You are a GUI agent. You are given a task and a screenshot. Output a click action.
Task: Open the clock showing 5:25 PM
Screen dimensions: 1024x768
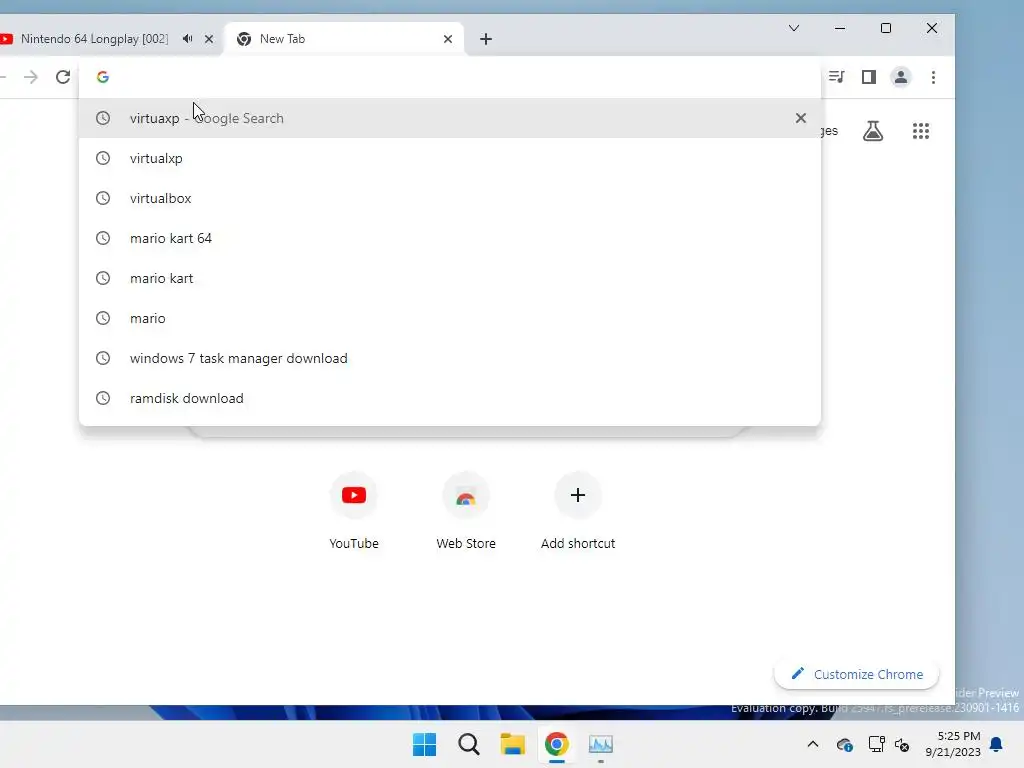[x=953, y=744]
